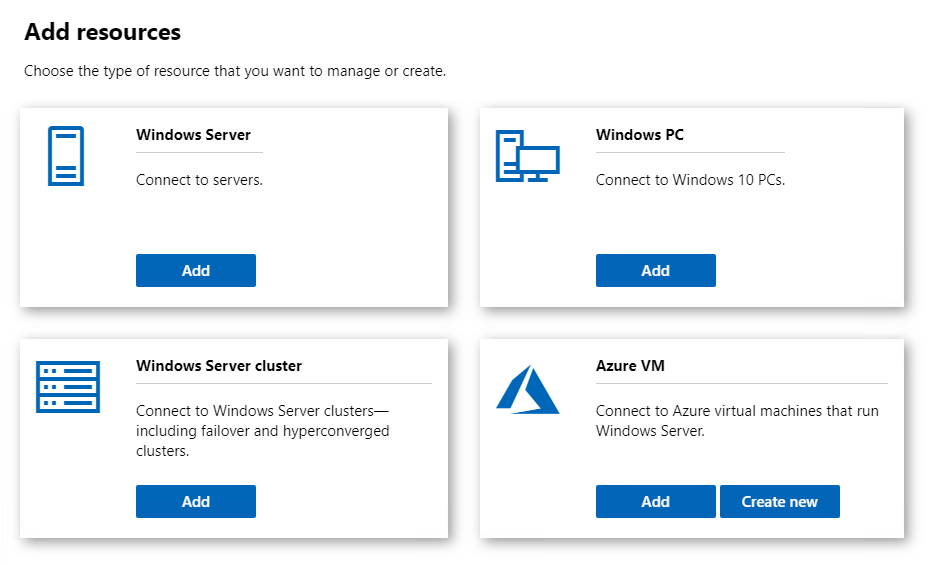Image resolution: width=930 pixels, height=565 pixels.
Task: Click the Windows Server cluster rack icon
Action: (x=68, y=387)
